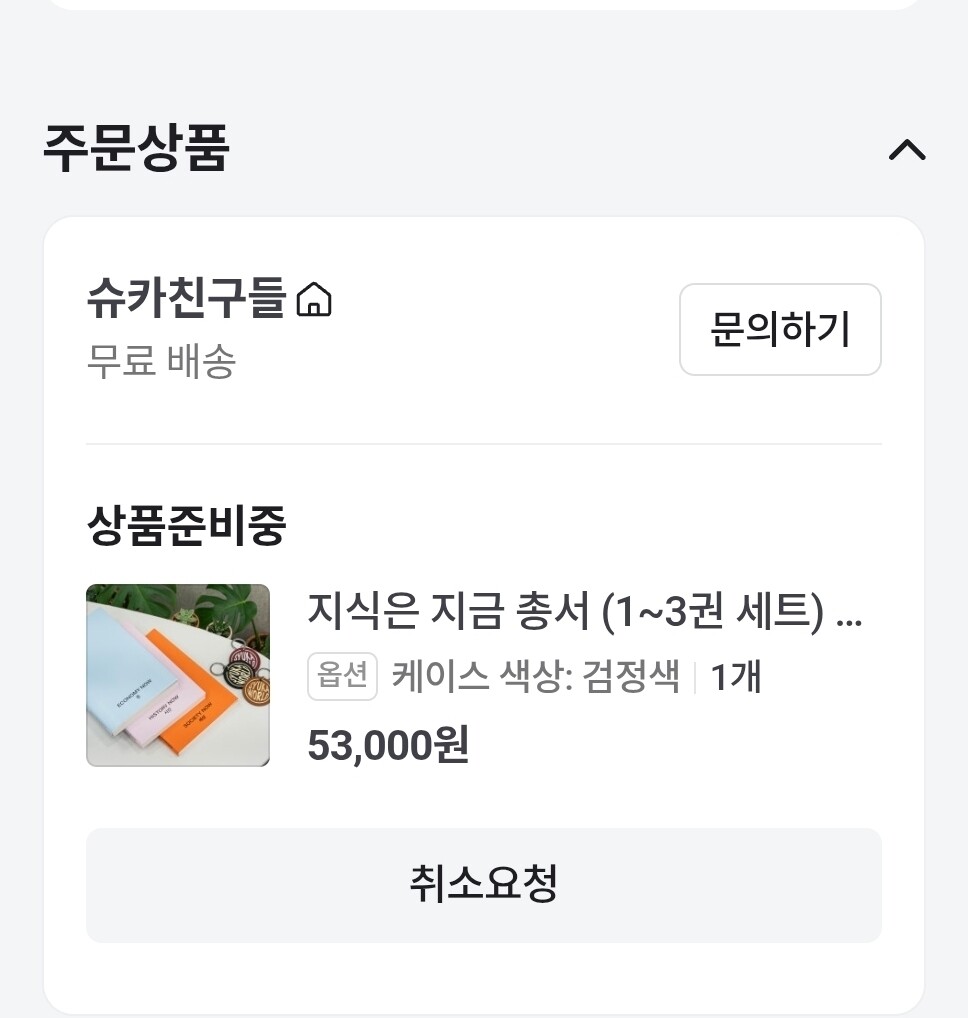
Task: Open the 지식은 지금 총서 product title
Action: pyautogui.click(x=565, y=610)
